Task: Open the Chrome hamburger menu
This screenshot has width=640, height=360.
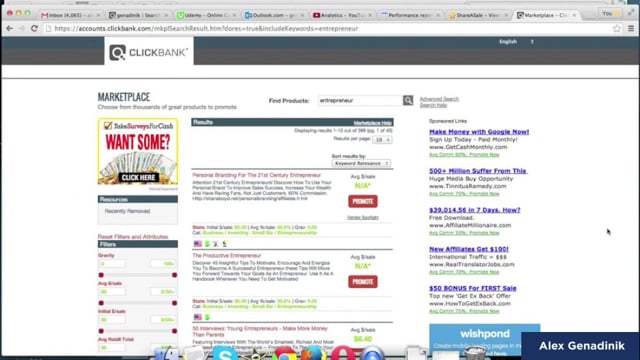Action: point(631,29)
